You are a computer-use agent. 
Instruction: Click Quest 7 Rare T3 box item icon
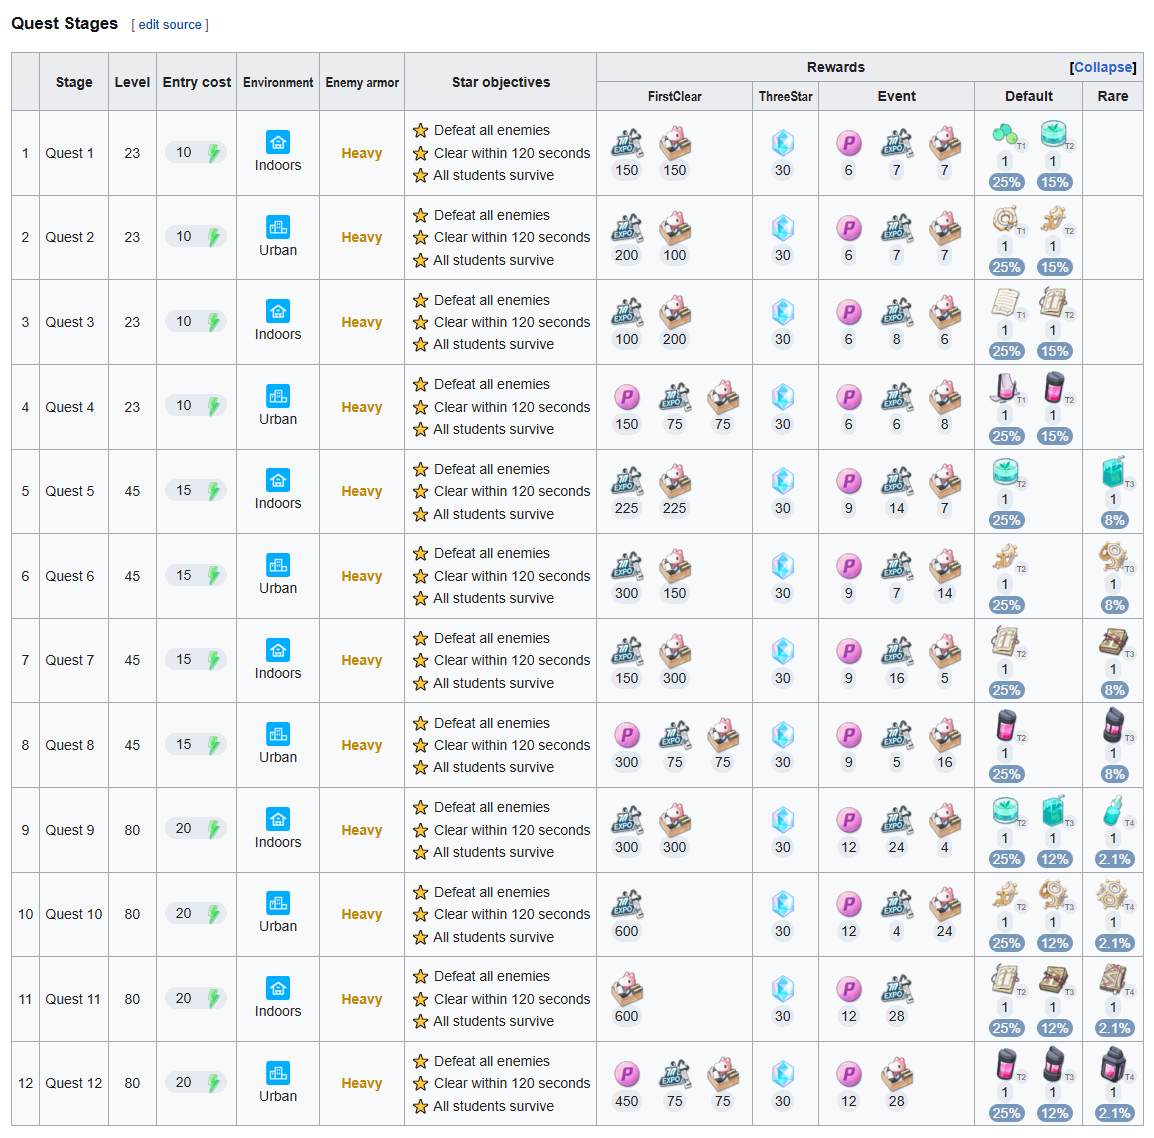coord(1113,641)
